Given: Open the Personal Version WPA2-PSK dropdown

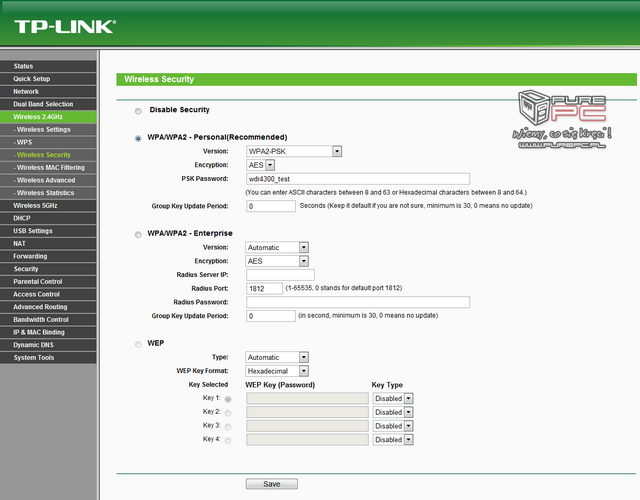Looking at the screenshot, I should point(294,151).
